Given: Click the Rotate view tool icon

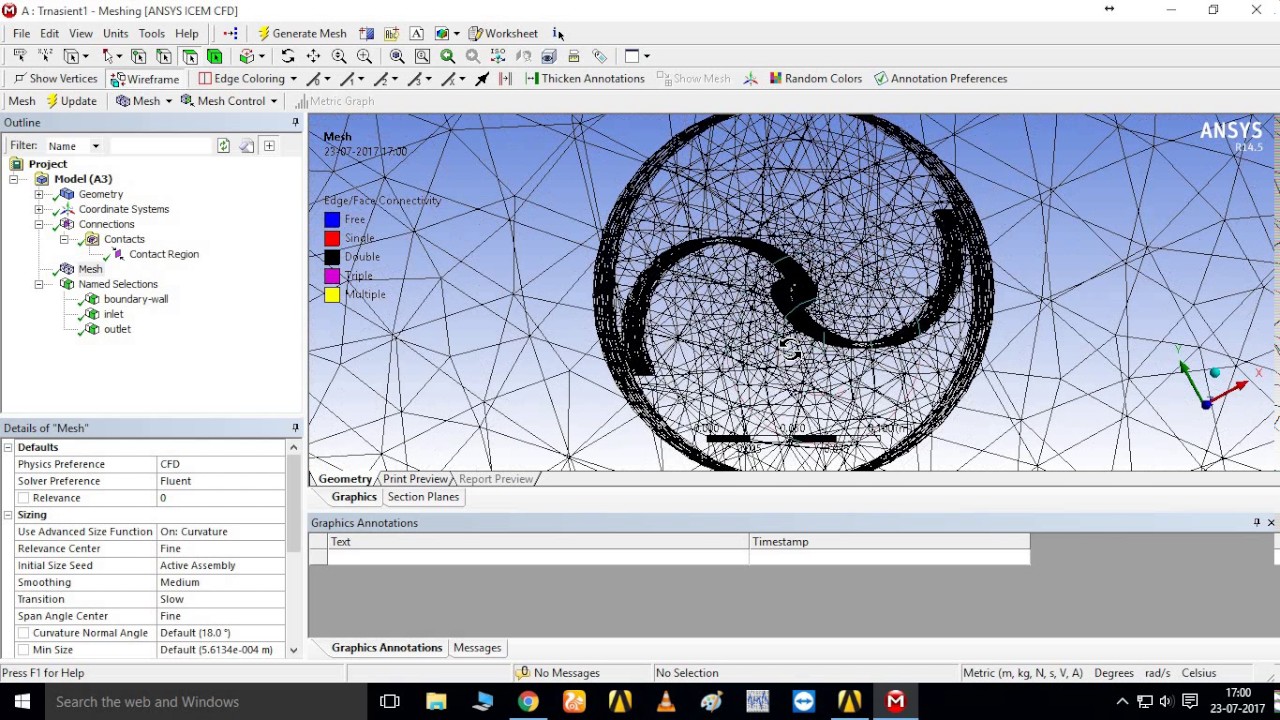Looking at the screenshot, I should pos(288,56).
